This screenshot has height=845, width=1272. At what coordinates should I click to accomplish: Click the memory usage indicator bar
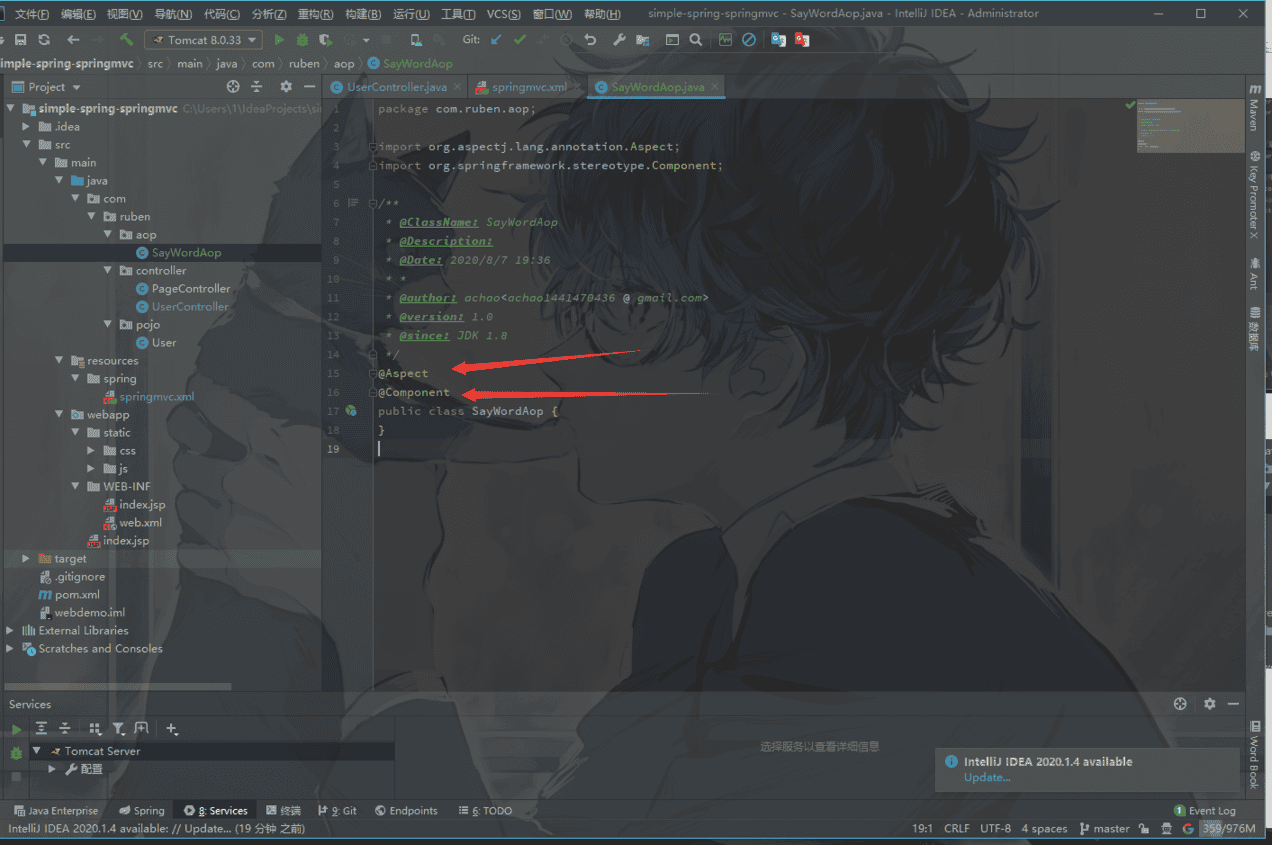pos(1228,829)
